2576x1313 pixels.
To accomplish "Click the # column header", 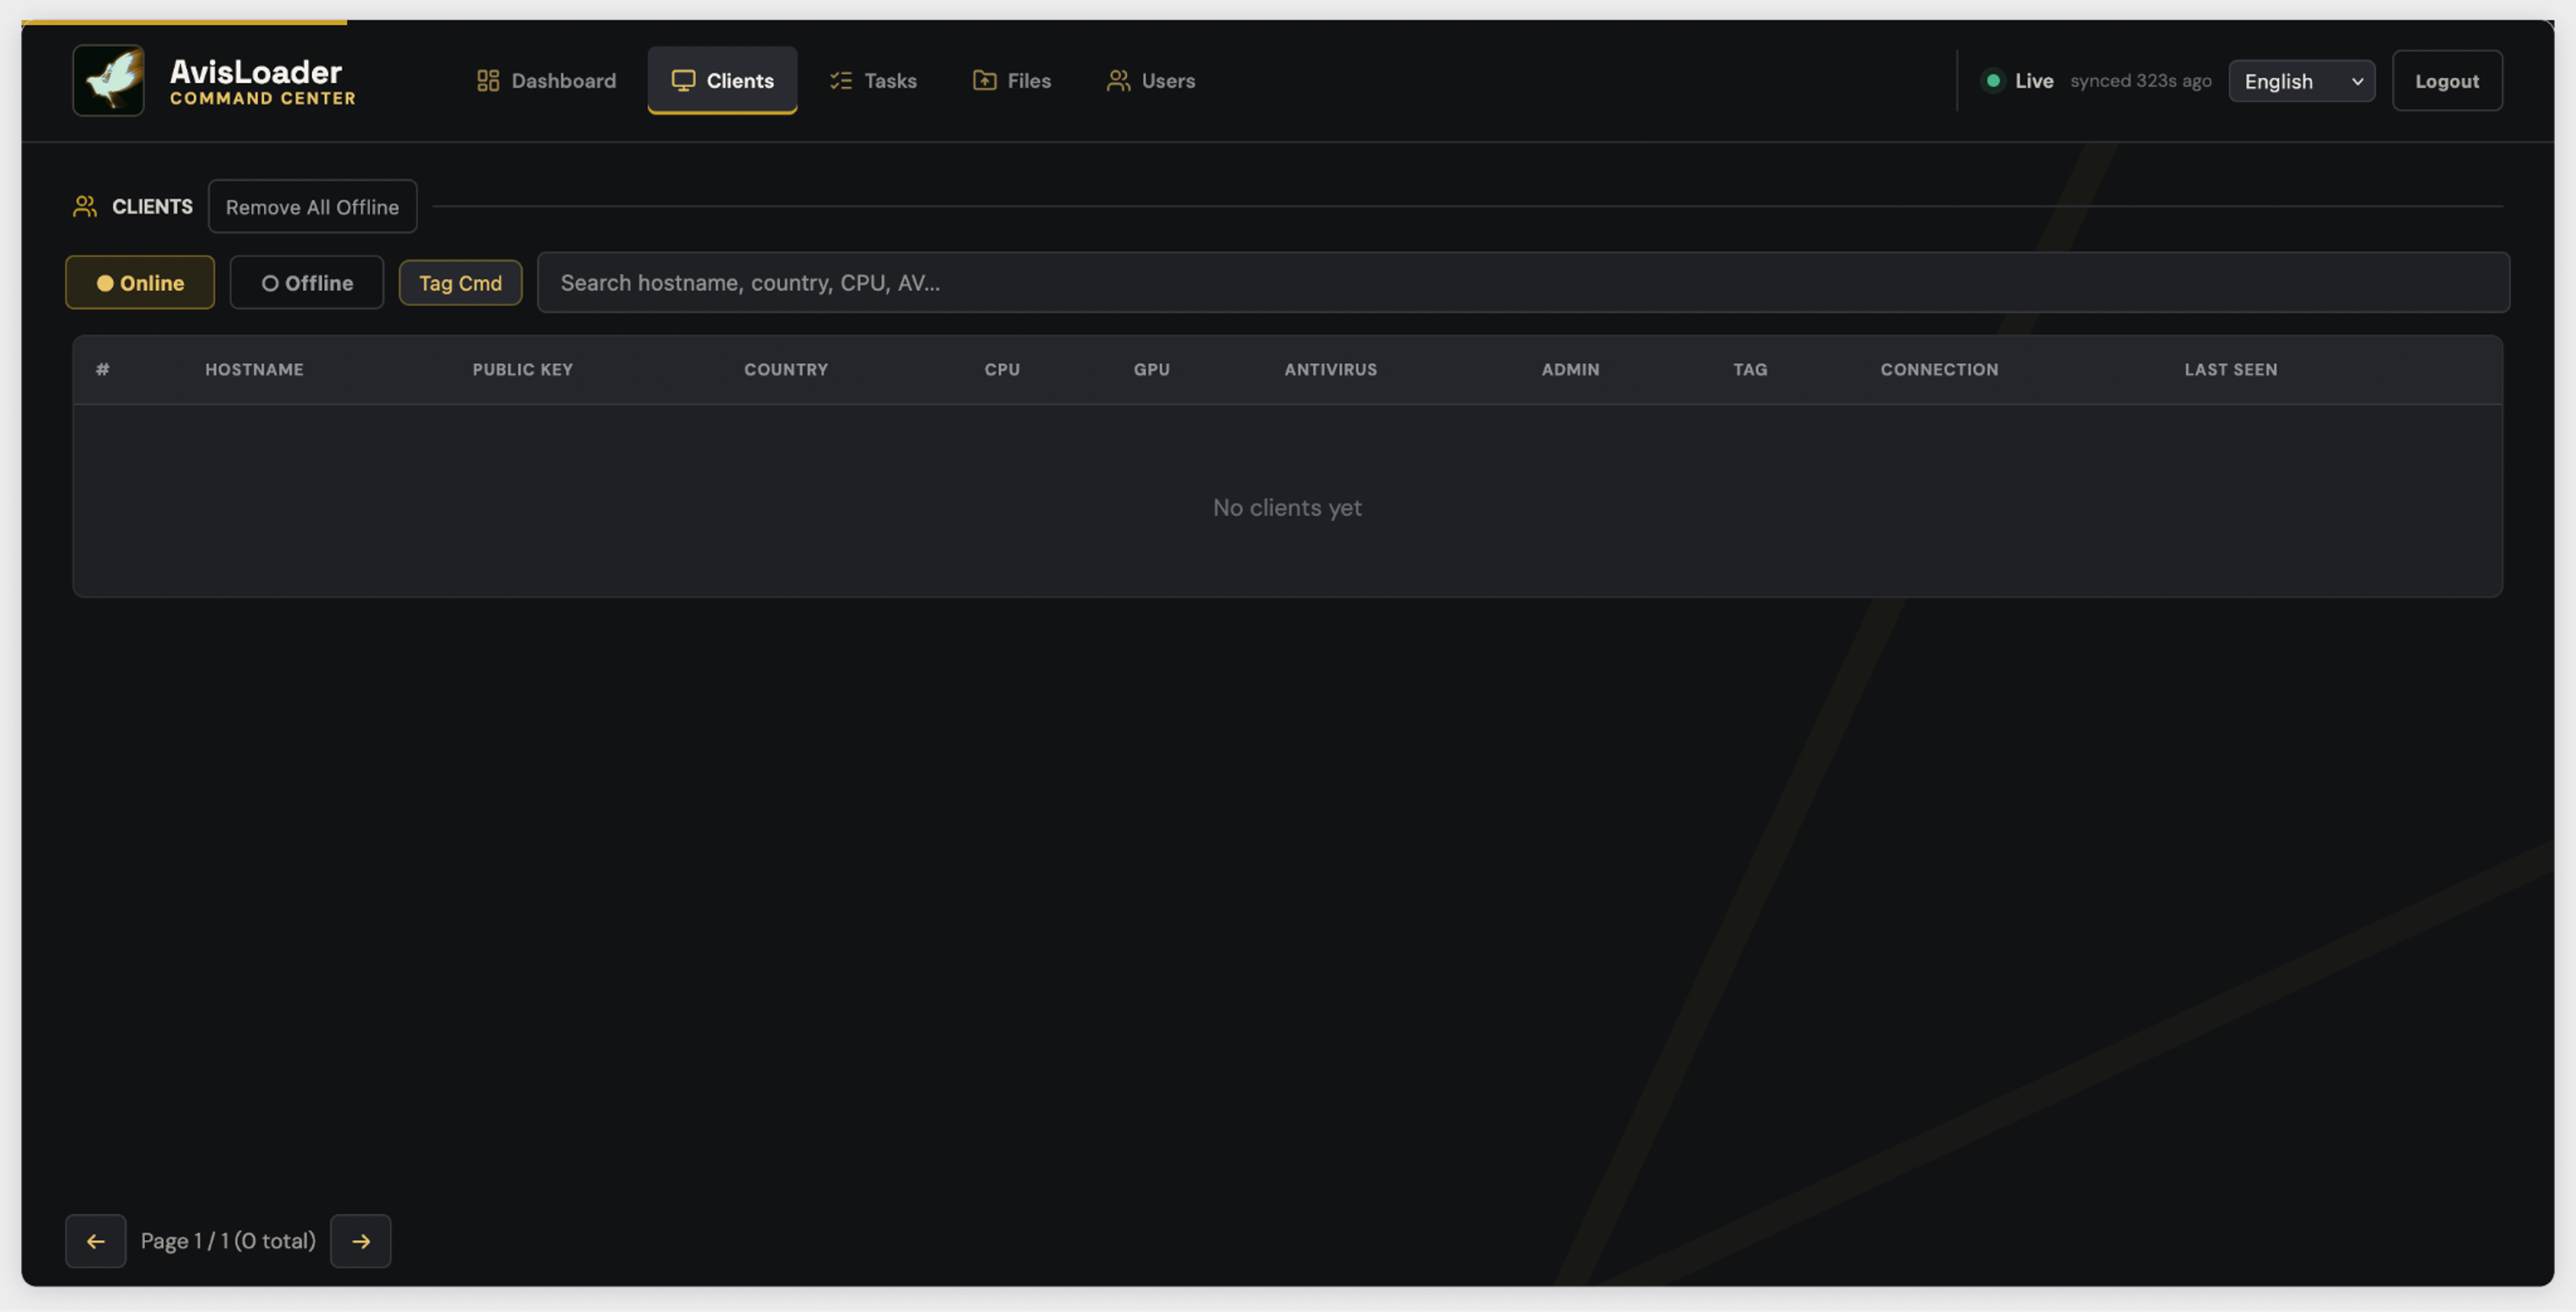I will (x=103, y=370).
